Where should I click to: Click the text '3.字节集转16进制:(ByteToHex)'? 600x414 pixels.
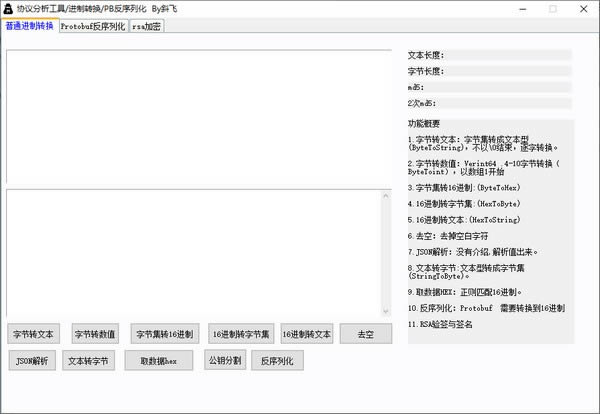(464, 188)
